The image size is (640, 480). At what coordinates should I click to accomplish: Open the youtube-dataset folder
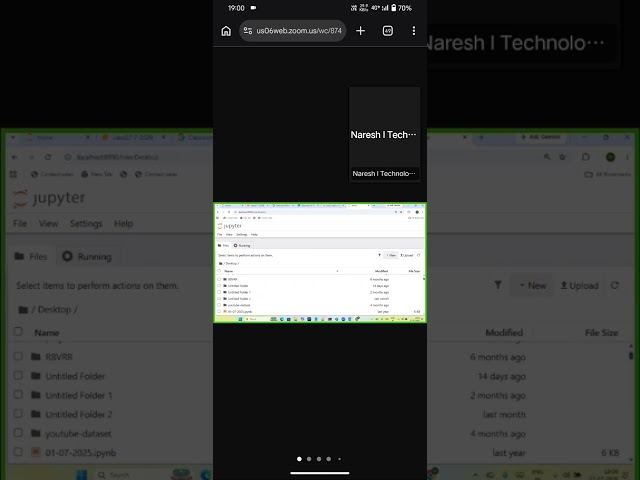78,433
